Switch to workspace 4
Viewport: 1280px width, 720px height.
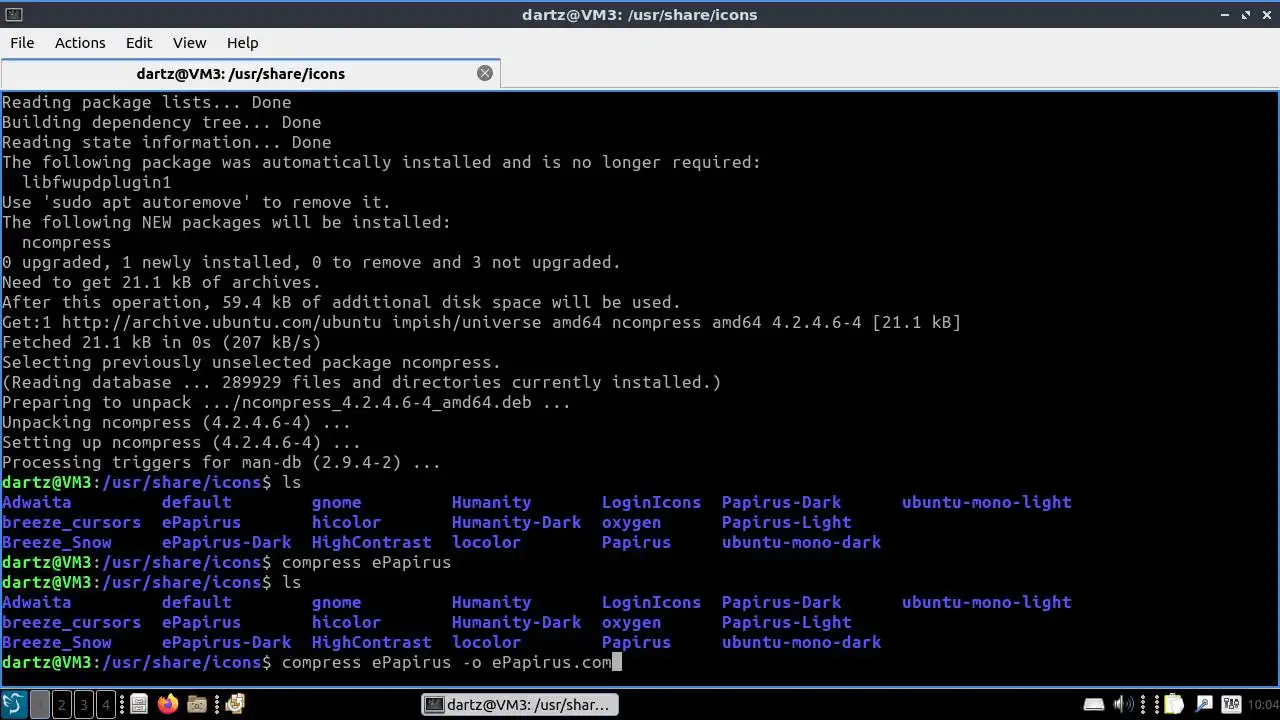(105, 705)
